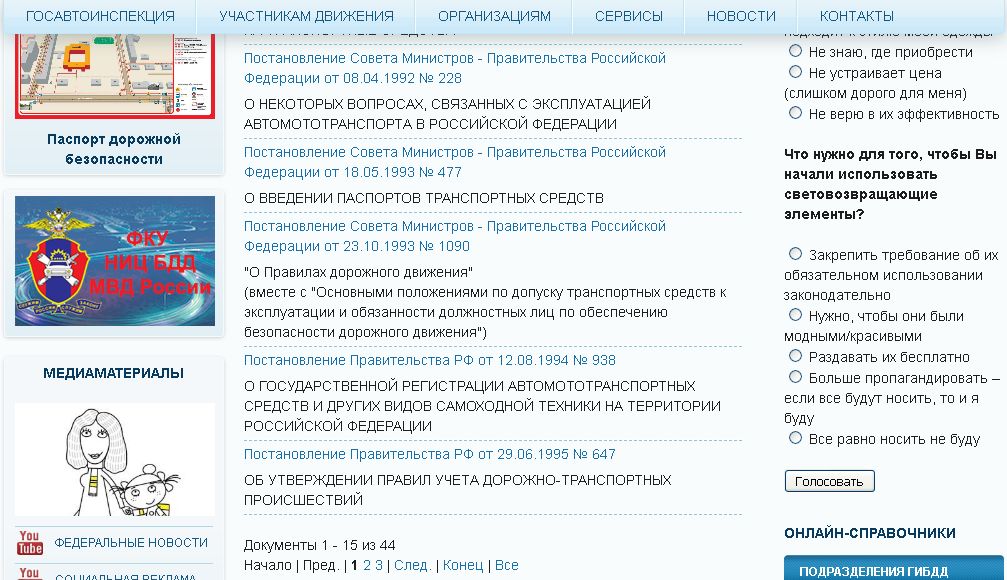Open the Сервисы menu item
Viewport: 1007px width, 580px height.
pos(628,16)
